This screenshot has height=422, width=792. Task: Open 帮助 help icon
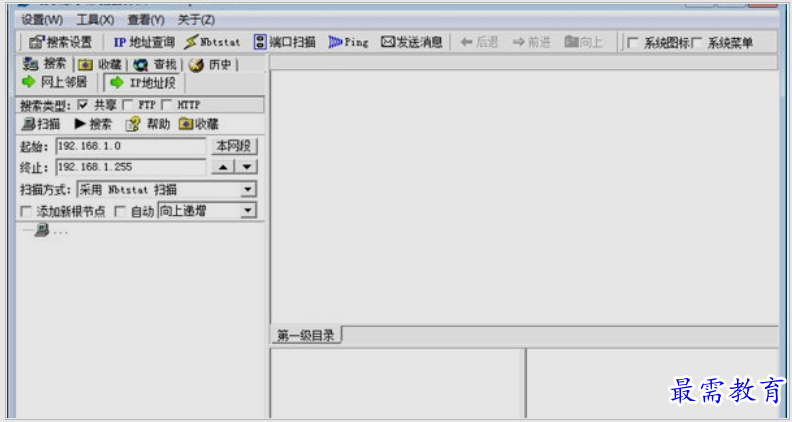[147, 124]
